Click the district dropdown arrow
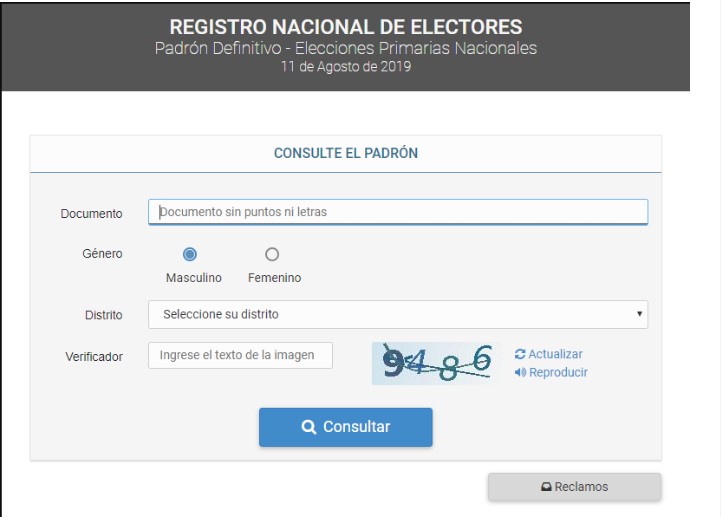Viewport: 721px width, 517px height. click(639, 314)
